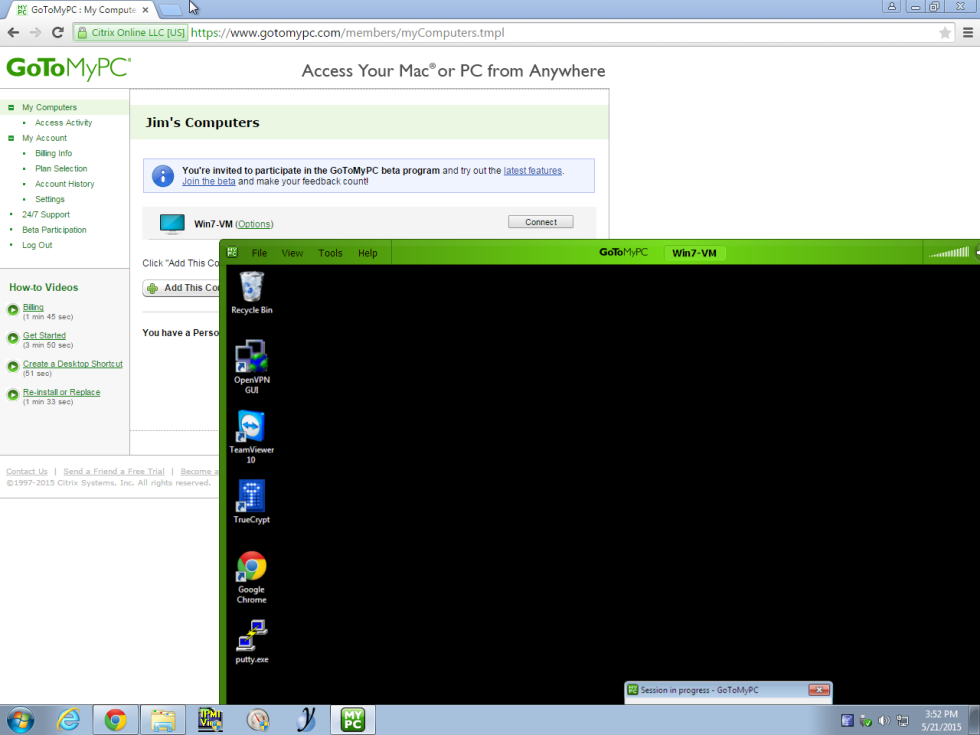Collapse the My Account tree section
Screen dimensions: 980x735
(11, 138)
